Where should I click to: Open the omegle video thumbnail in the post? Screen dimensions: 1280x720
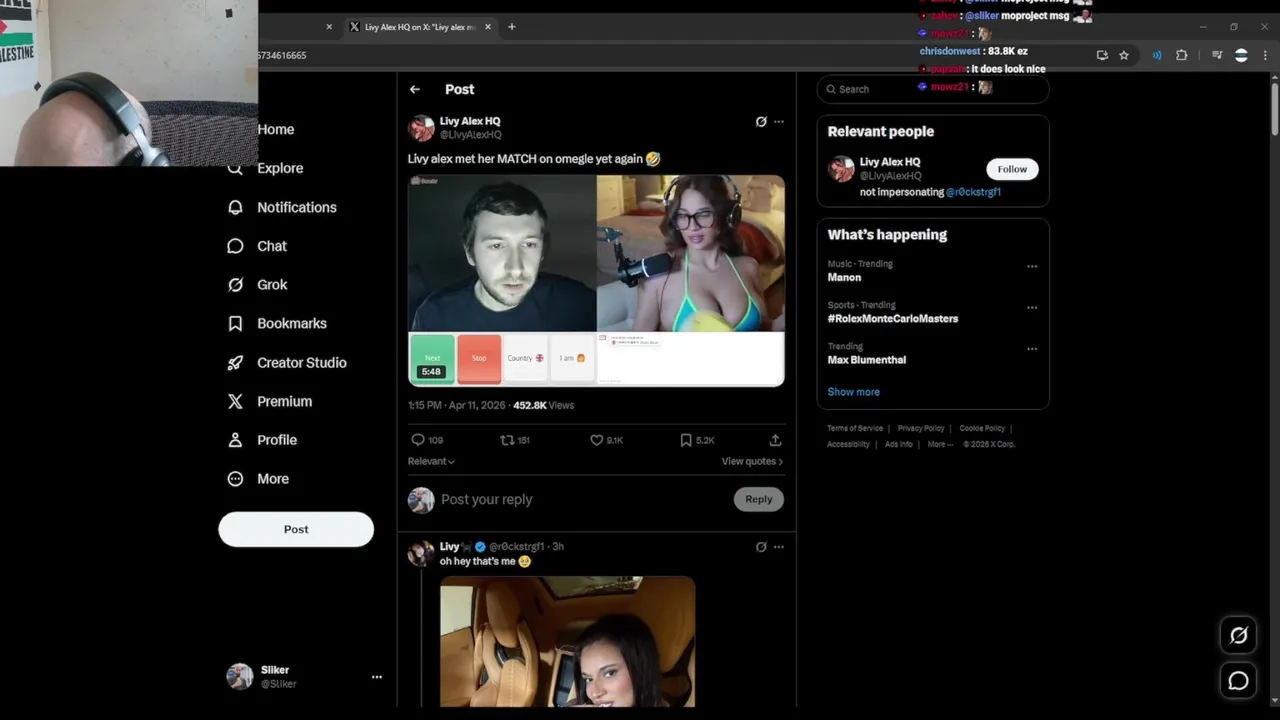597,281
